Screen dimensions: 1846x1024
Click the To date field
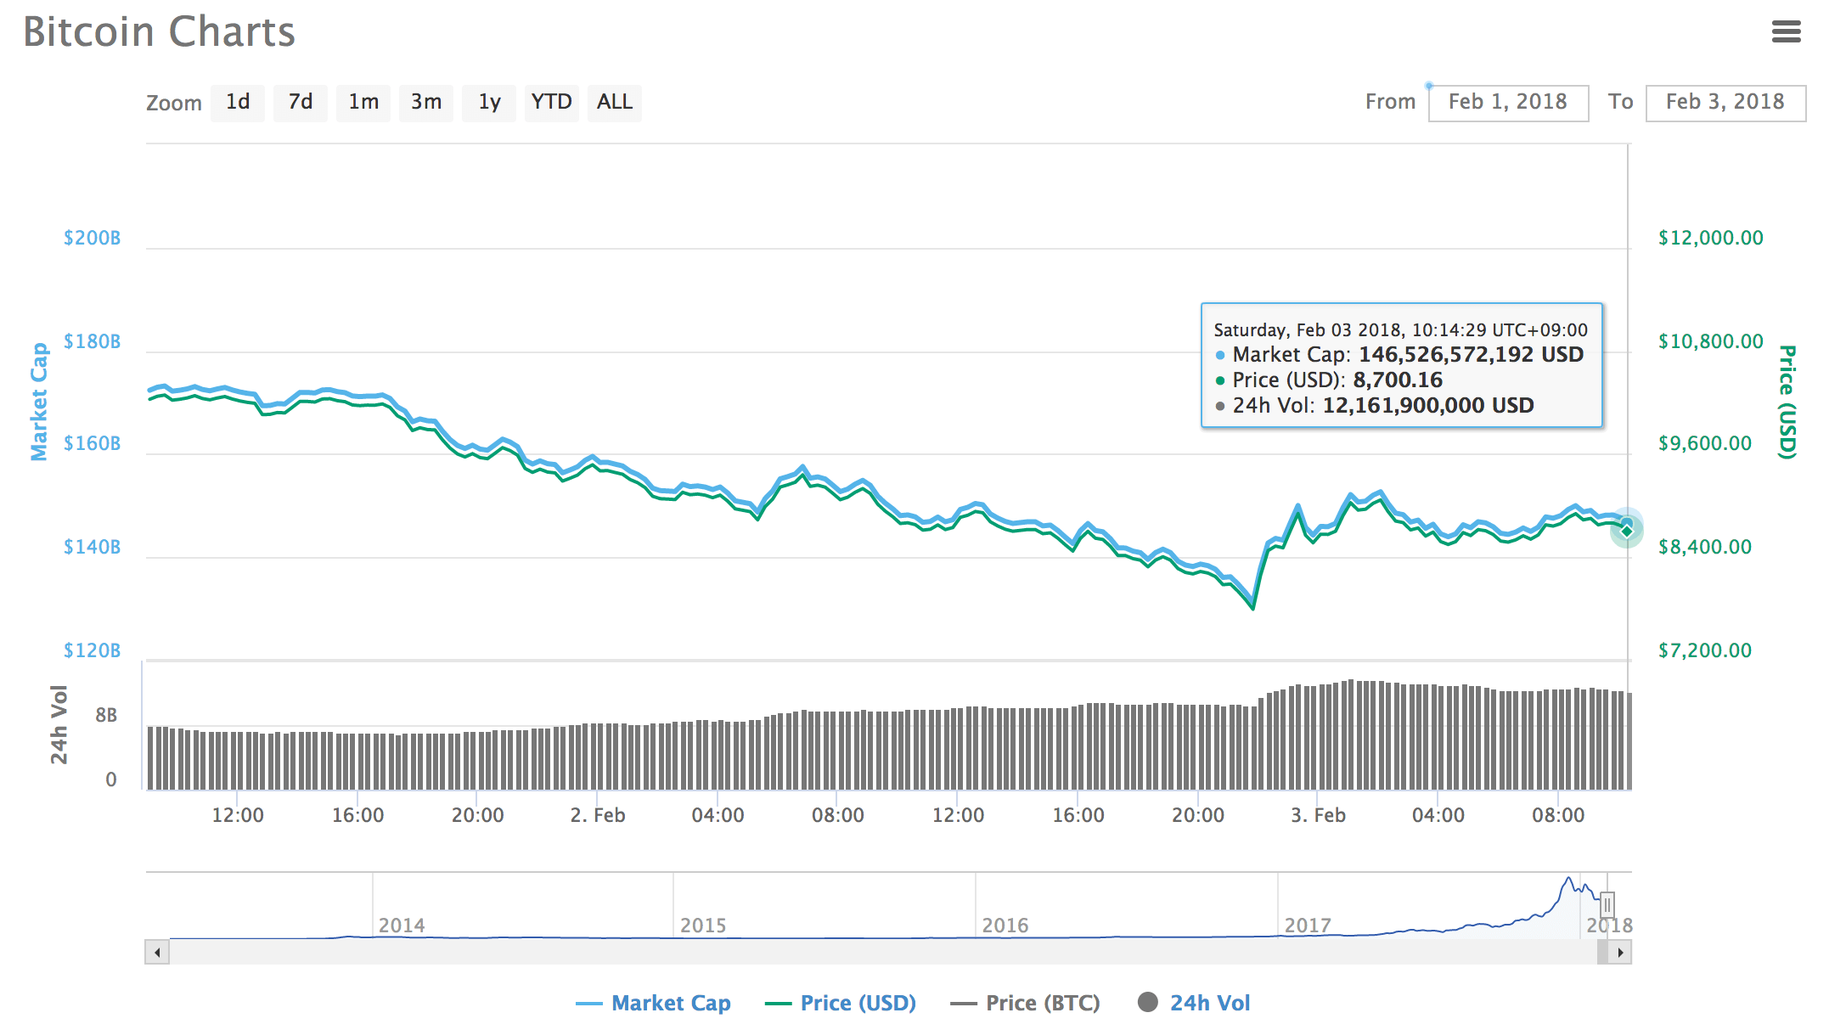click(x=1724, y=102)
